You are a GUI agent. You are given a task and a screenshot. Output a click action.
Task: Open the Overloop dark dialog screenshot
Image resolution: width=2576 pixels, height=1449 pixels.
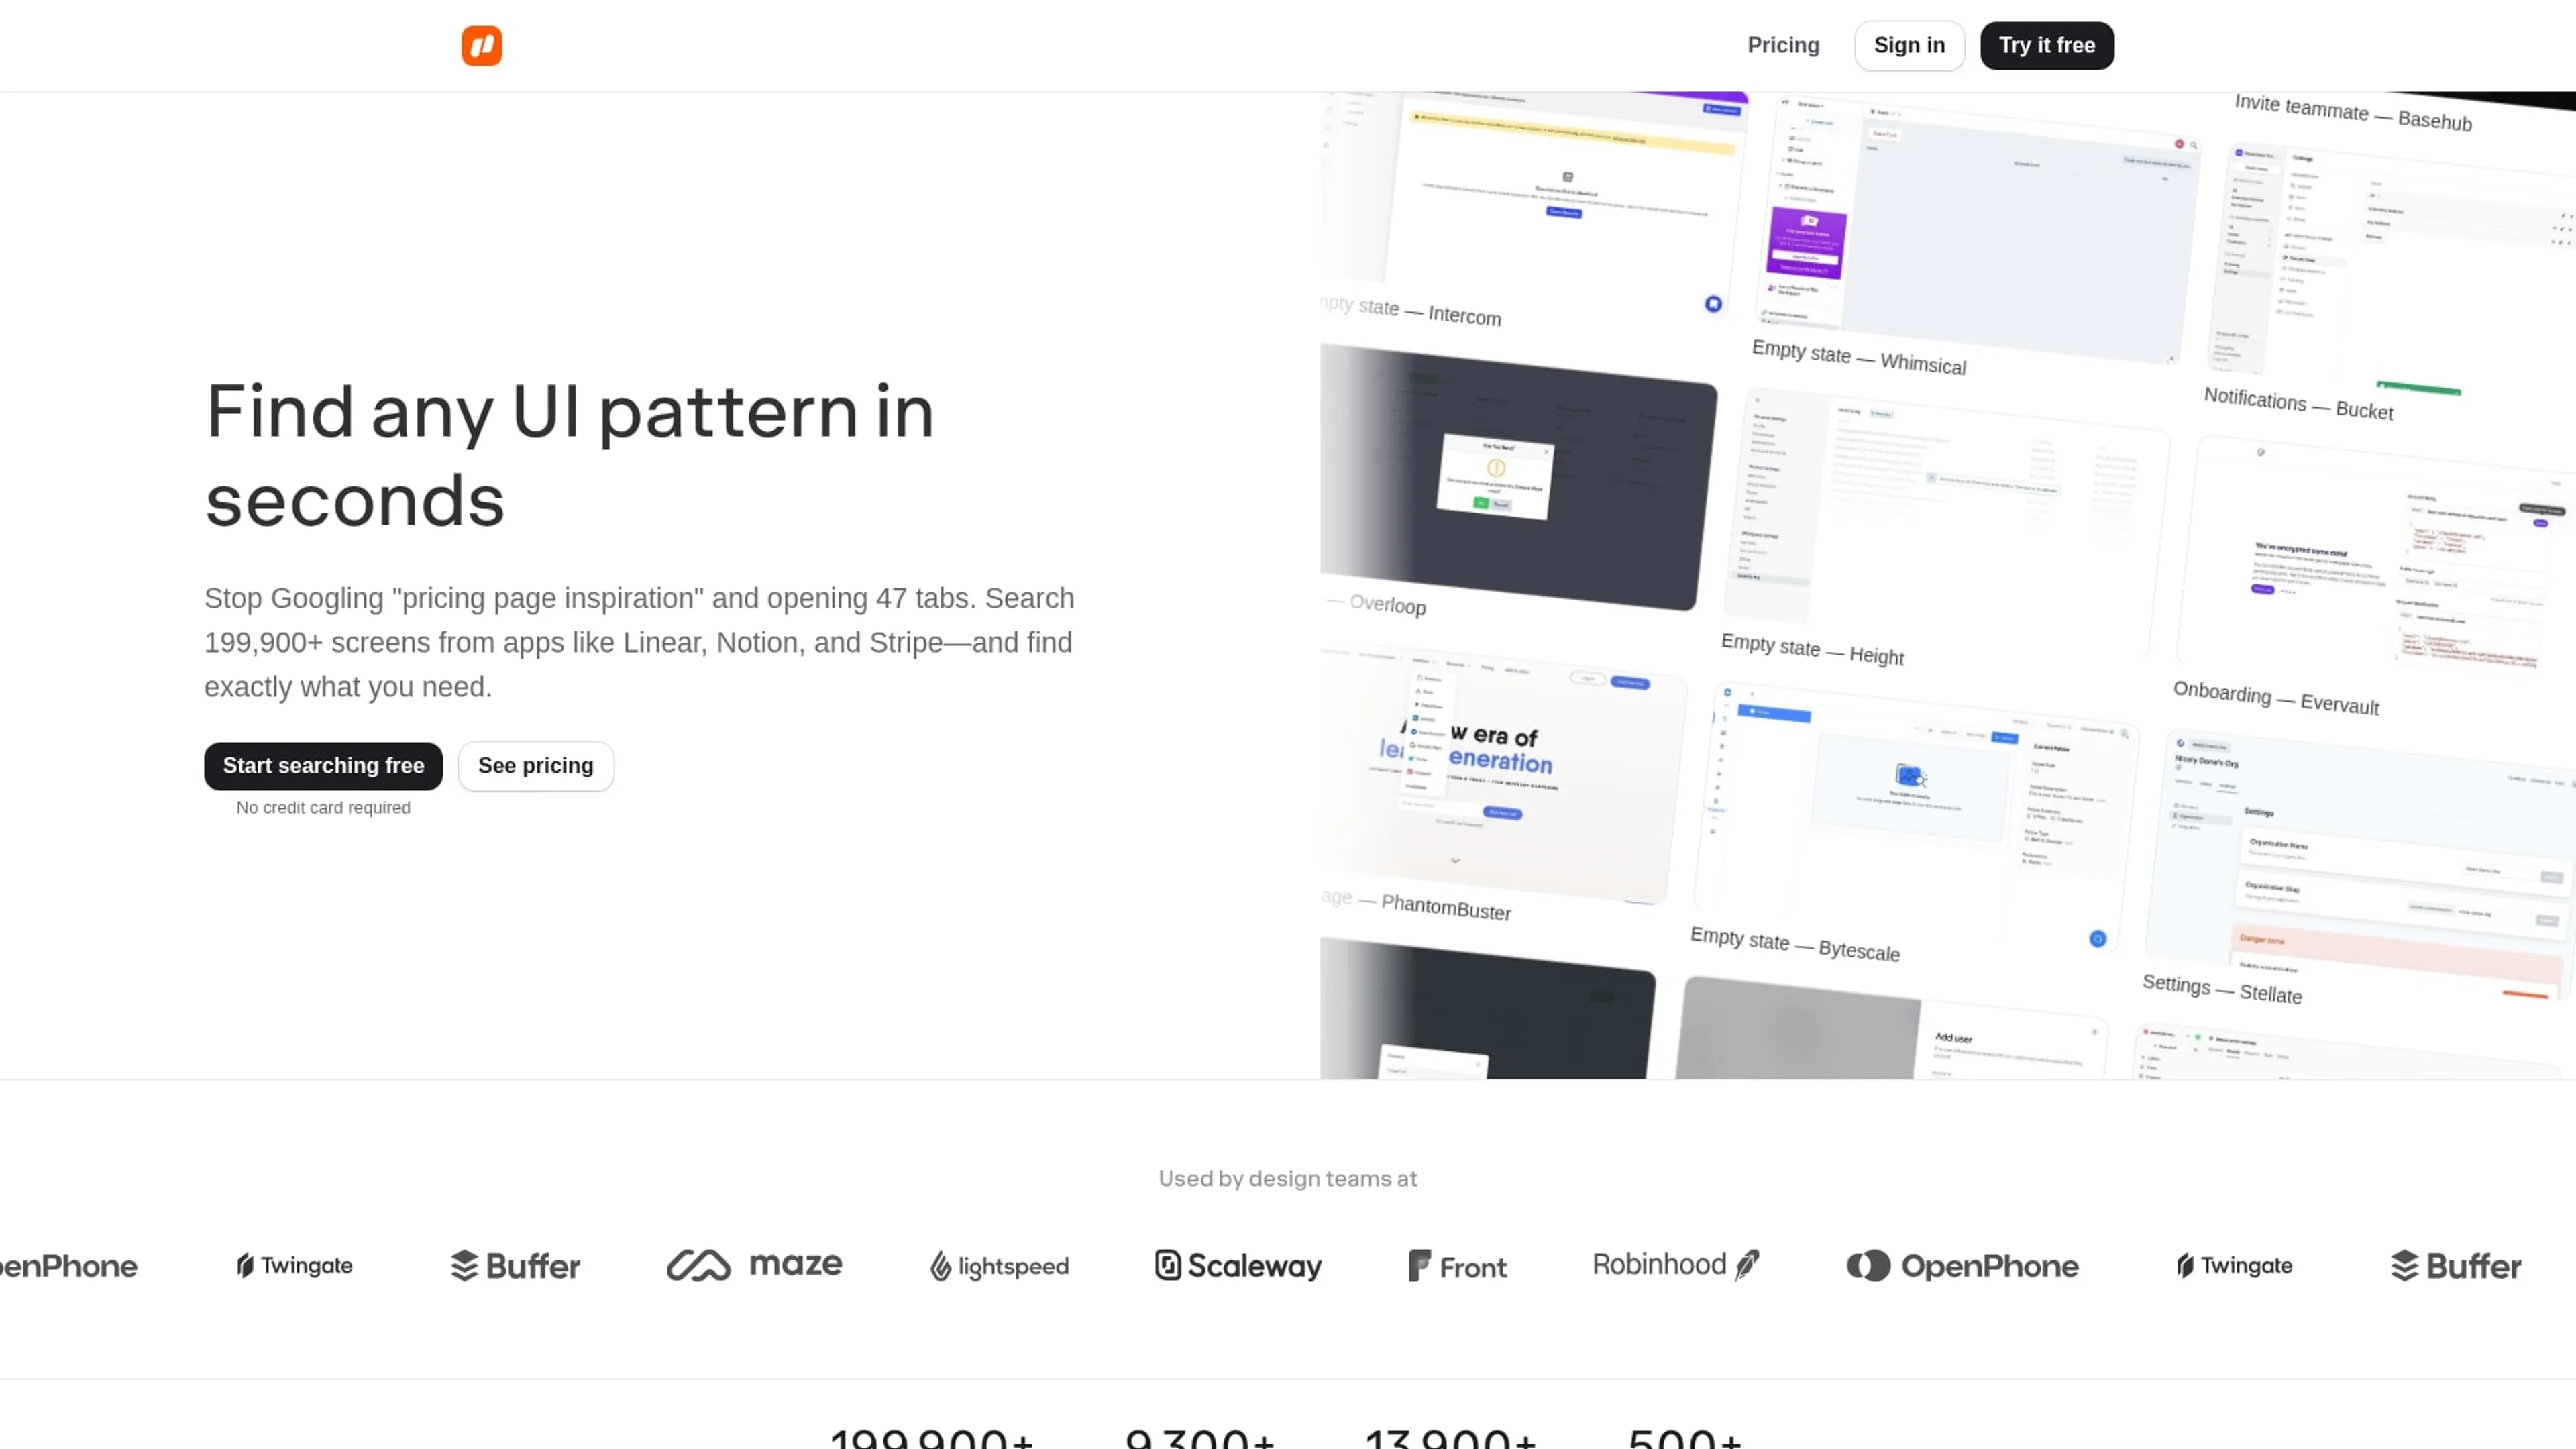[x=1518, y=478]
